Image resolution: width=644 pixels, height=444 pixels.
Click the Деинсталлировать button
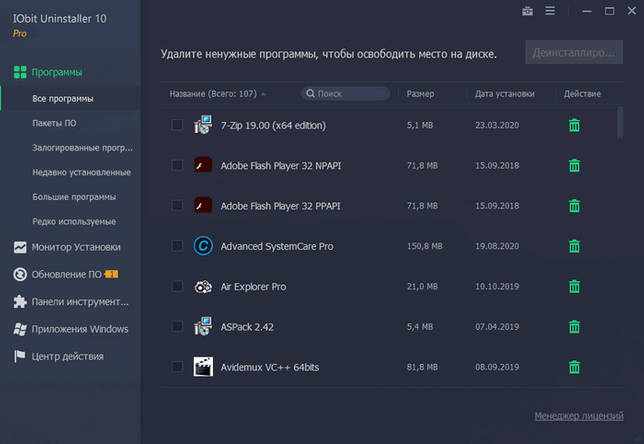pyautogui.click(x=574, y=52)
